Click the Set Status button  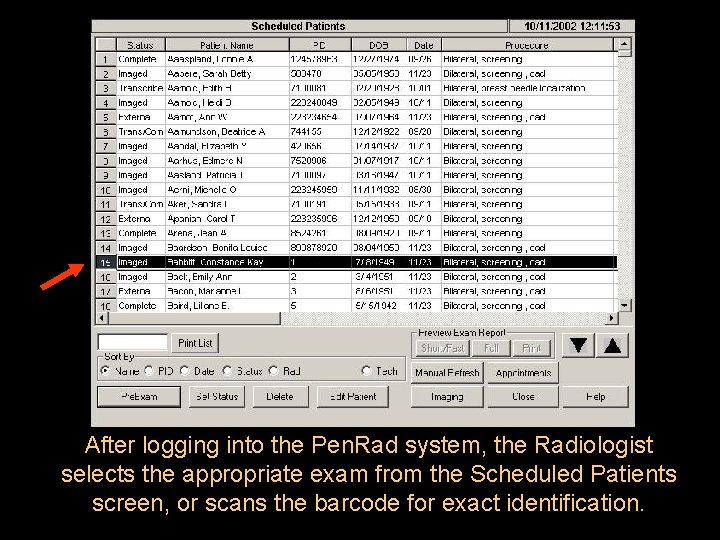click(217, 397)
